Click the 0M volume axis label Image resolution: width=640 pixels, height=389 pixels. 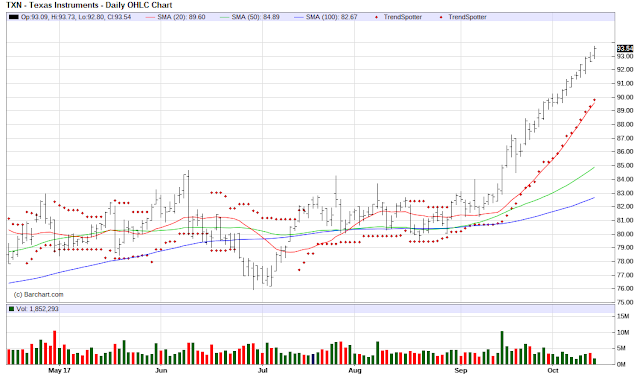click(621, 364)
